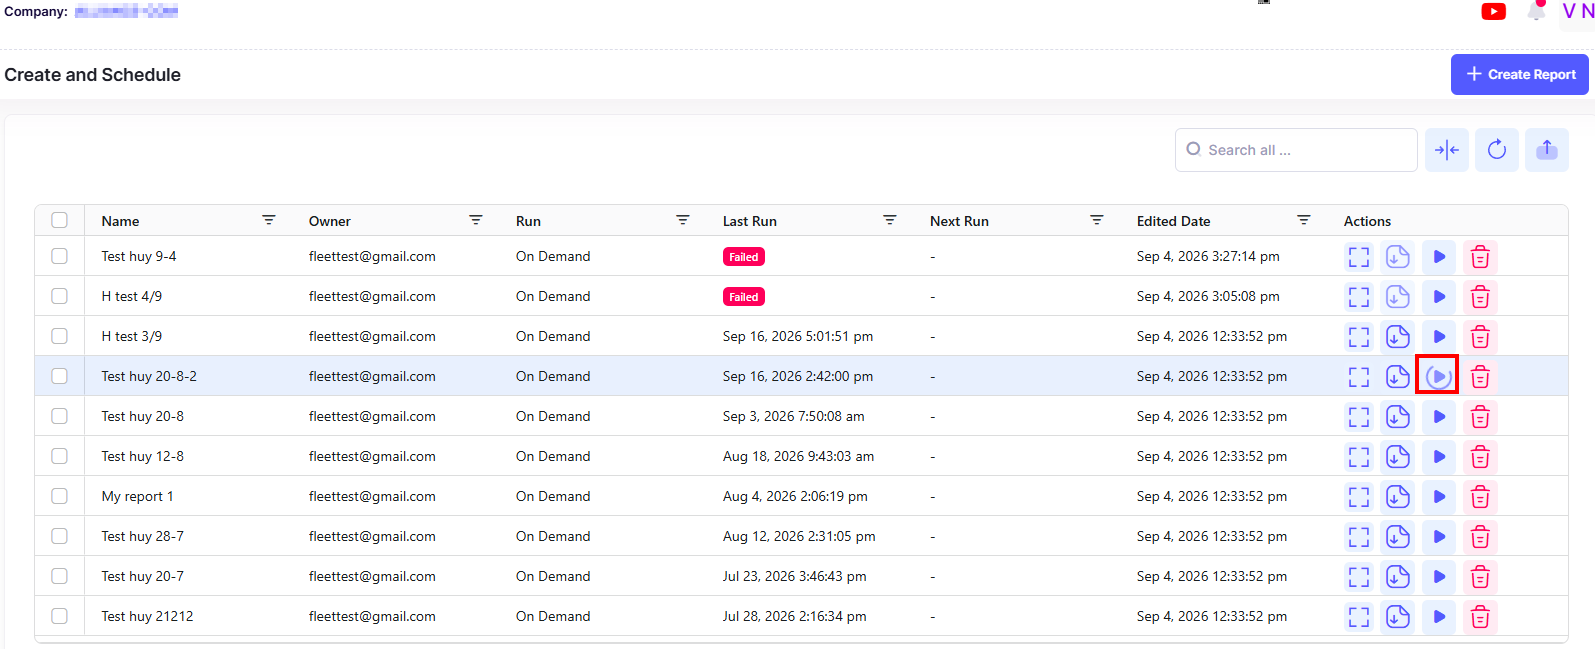The height and width of the screenshot is (649, 1595).
Task: Click the collapse columns icon button
Action: (1447, 150)
